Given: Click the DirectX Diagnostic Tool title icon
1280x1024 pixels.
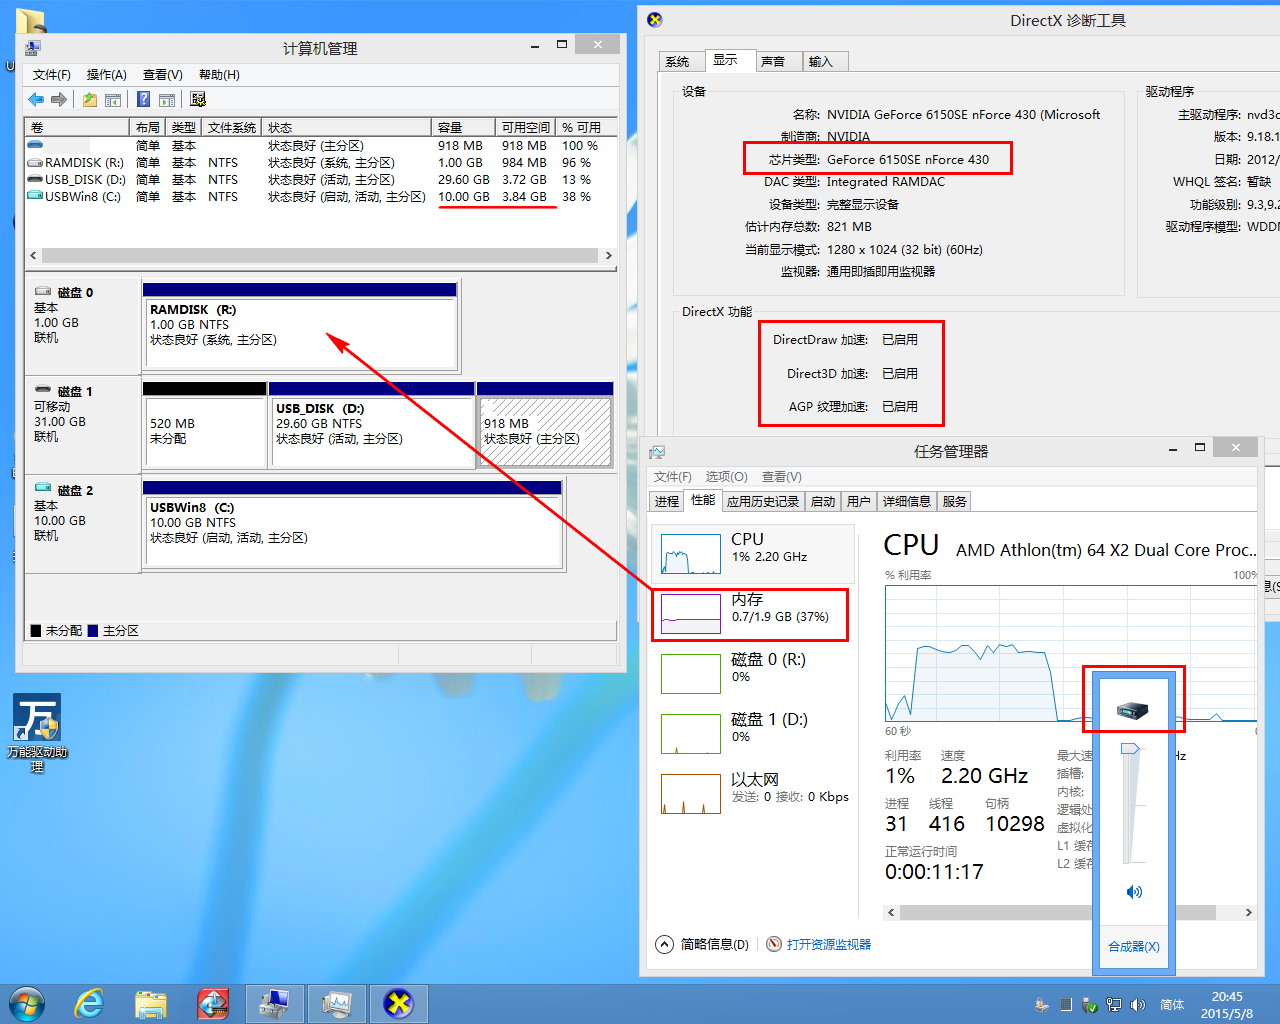Looking at the screenshot, I should (x=655, y=19).
